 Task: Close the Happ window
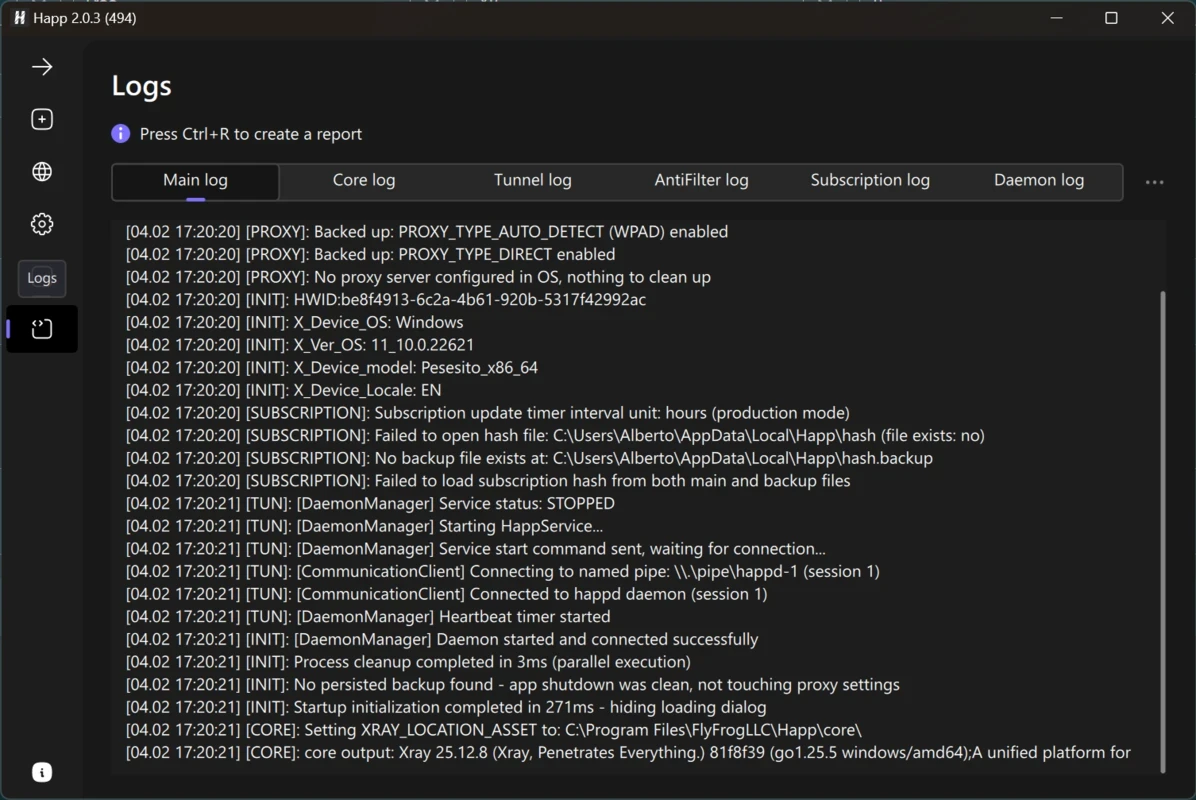tap(1167, 18)
